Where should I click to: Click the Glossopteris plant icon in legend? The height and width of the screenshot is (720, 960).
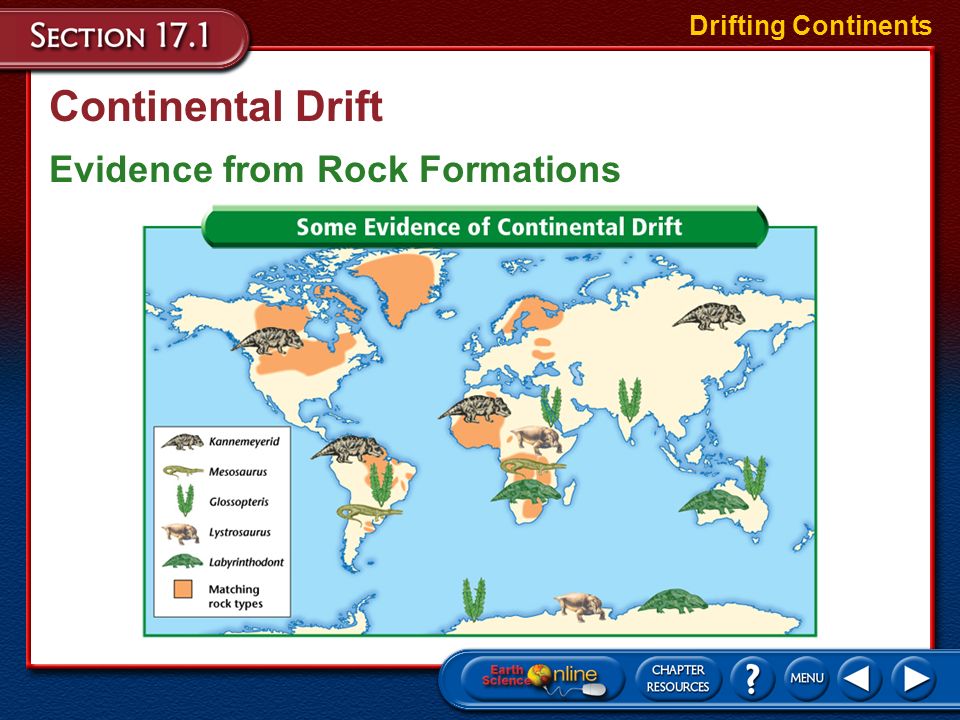tap(185, 500)
